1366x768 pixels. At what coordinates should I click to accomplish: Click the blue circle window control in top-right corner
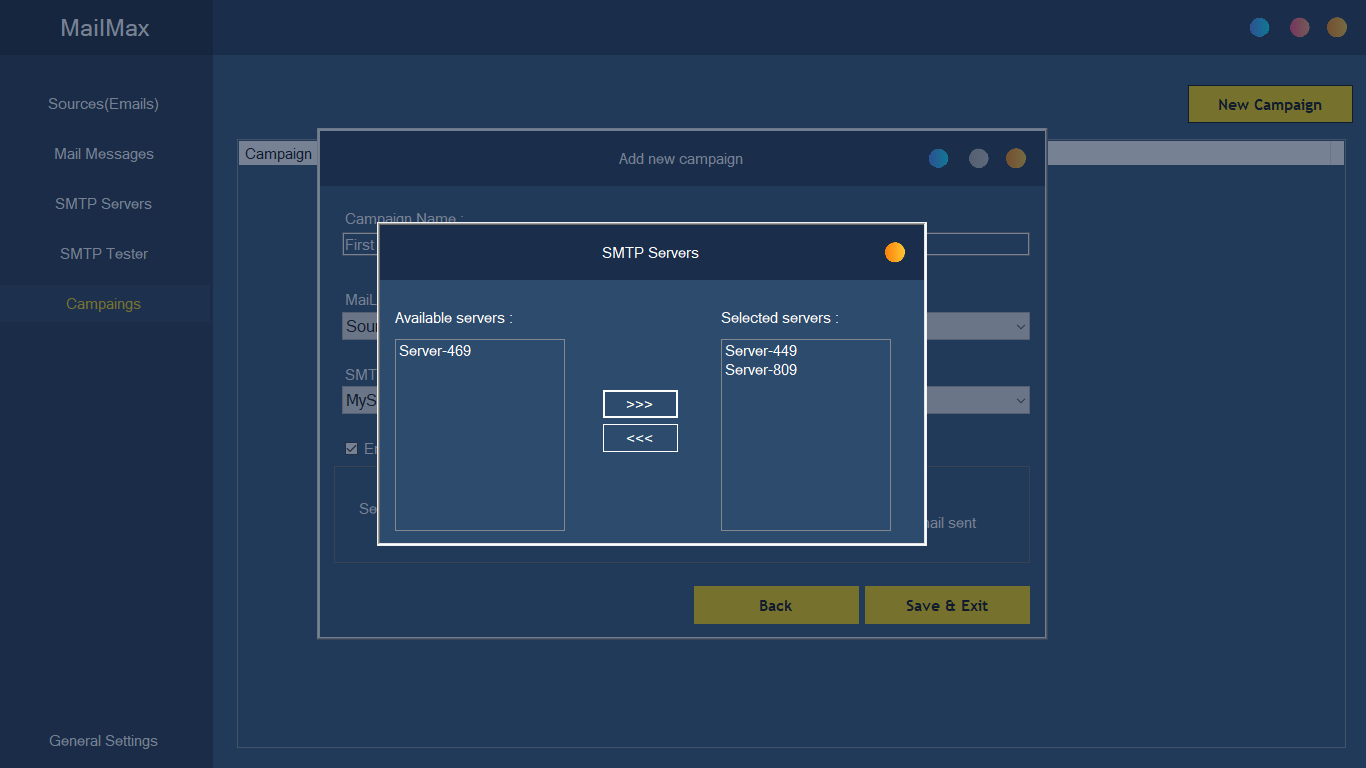pos(1260,27)
